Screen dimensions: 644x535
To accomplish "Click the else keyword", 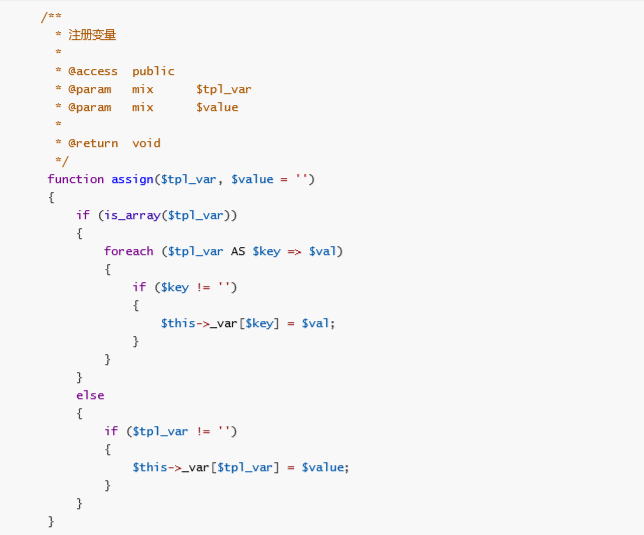I will click(90, 395).
